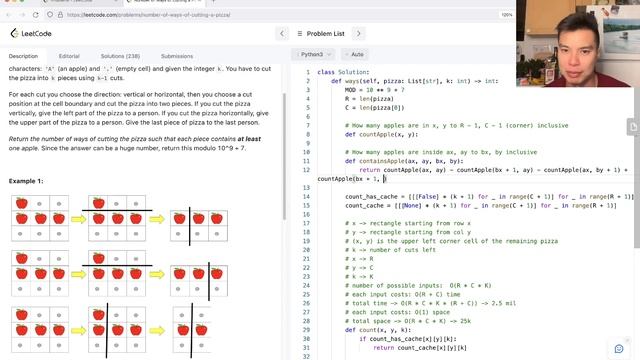The width and height of the screenshot is (640, 360).
Task: Click the 'R = len(pizza)' code line
Action: (369, 99)
